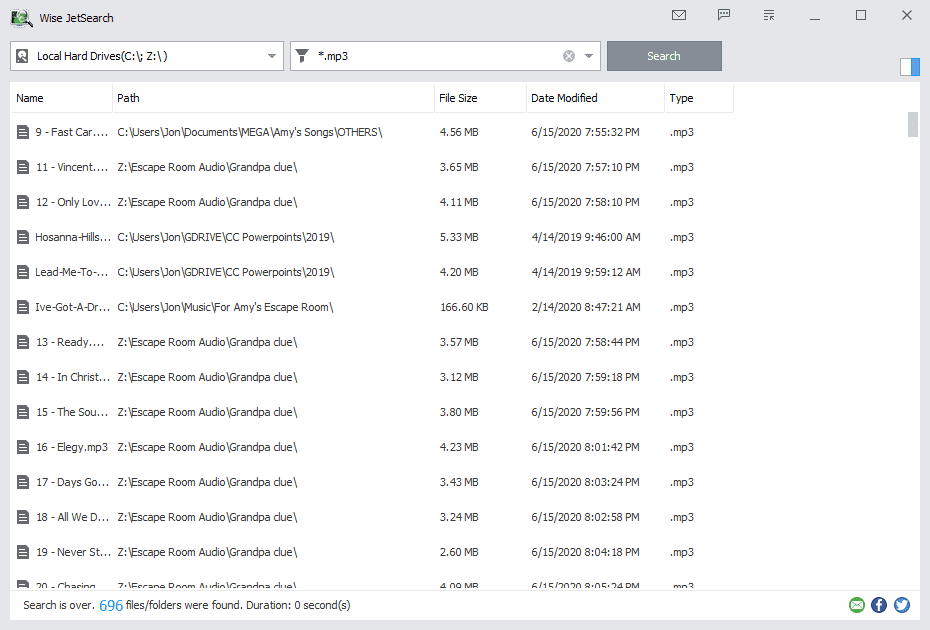Screen dimensions: 930x630
Task: Open the menu list icon in title bar
Action: pyautogui.click(x=769, y=15)
